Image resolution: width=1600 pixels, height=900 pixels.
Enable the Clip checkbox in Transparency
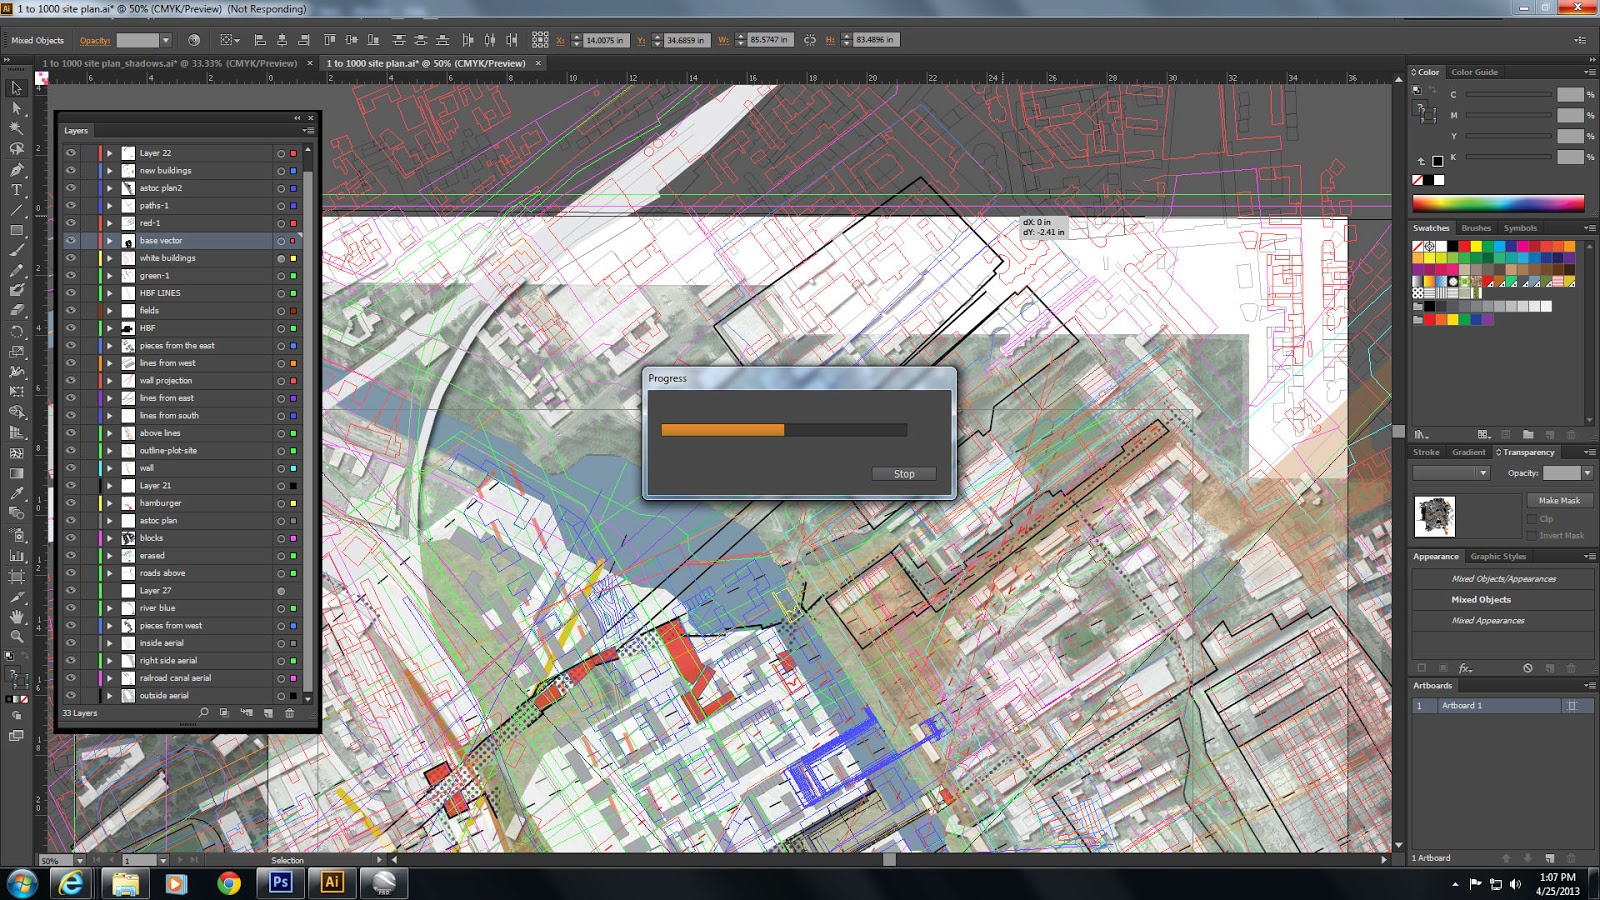pos(1532,519)
